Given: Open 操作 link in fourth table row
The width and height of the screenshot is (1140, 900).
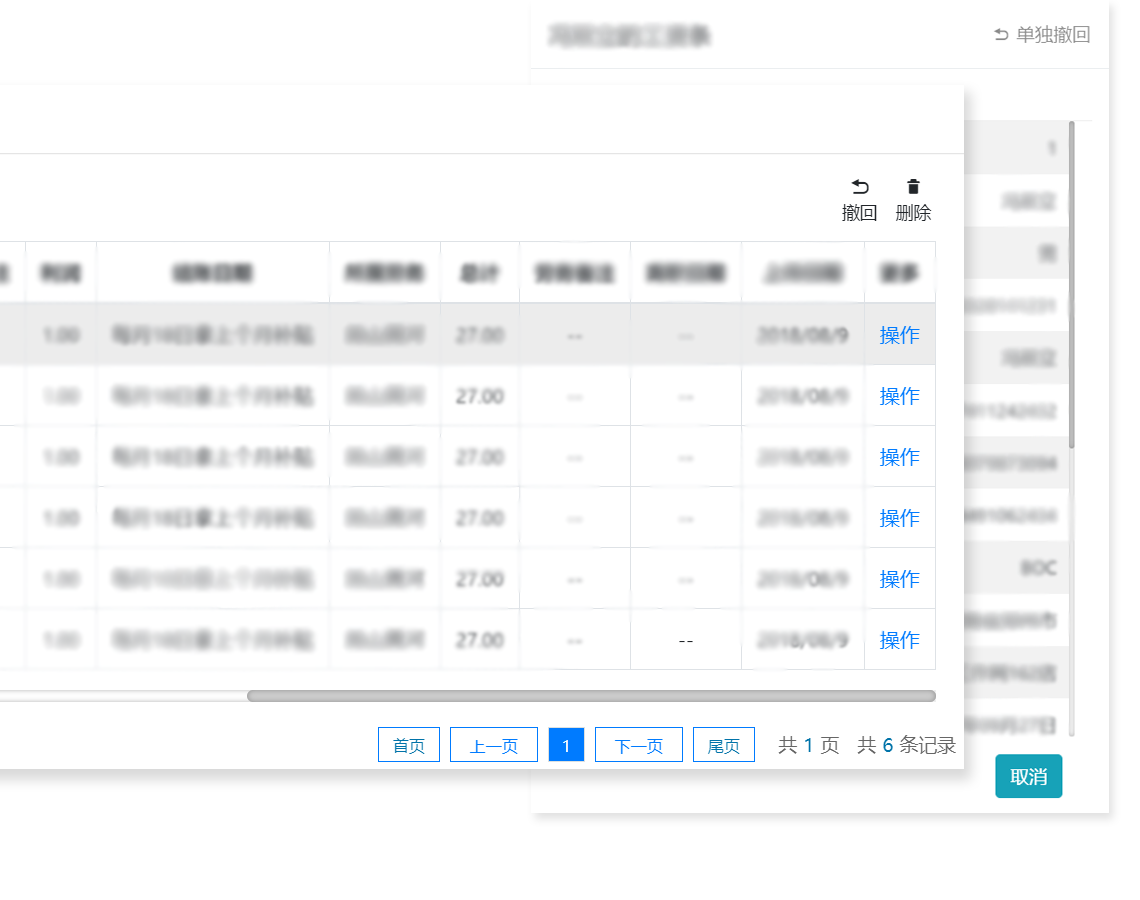Looking at the screenshot, I should click(899, 518).
